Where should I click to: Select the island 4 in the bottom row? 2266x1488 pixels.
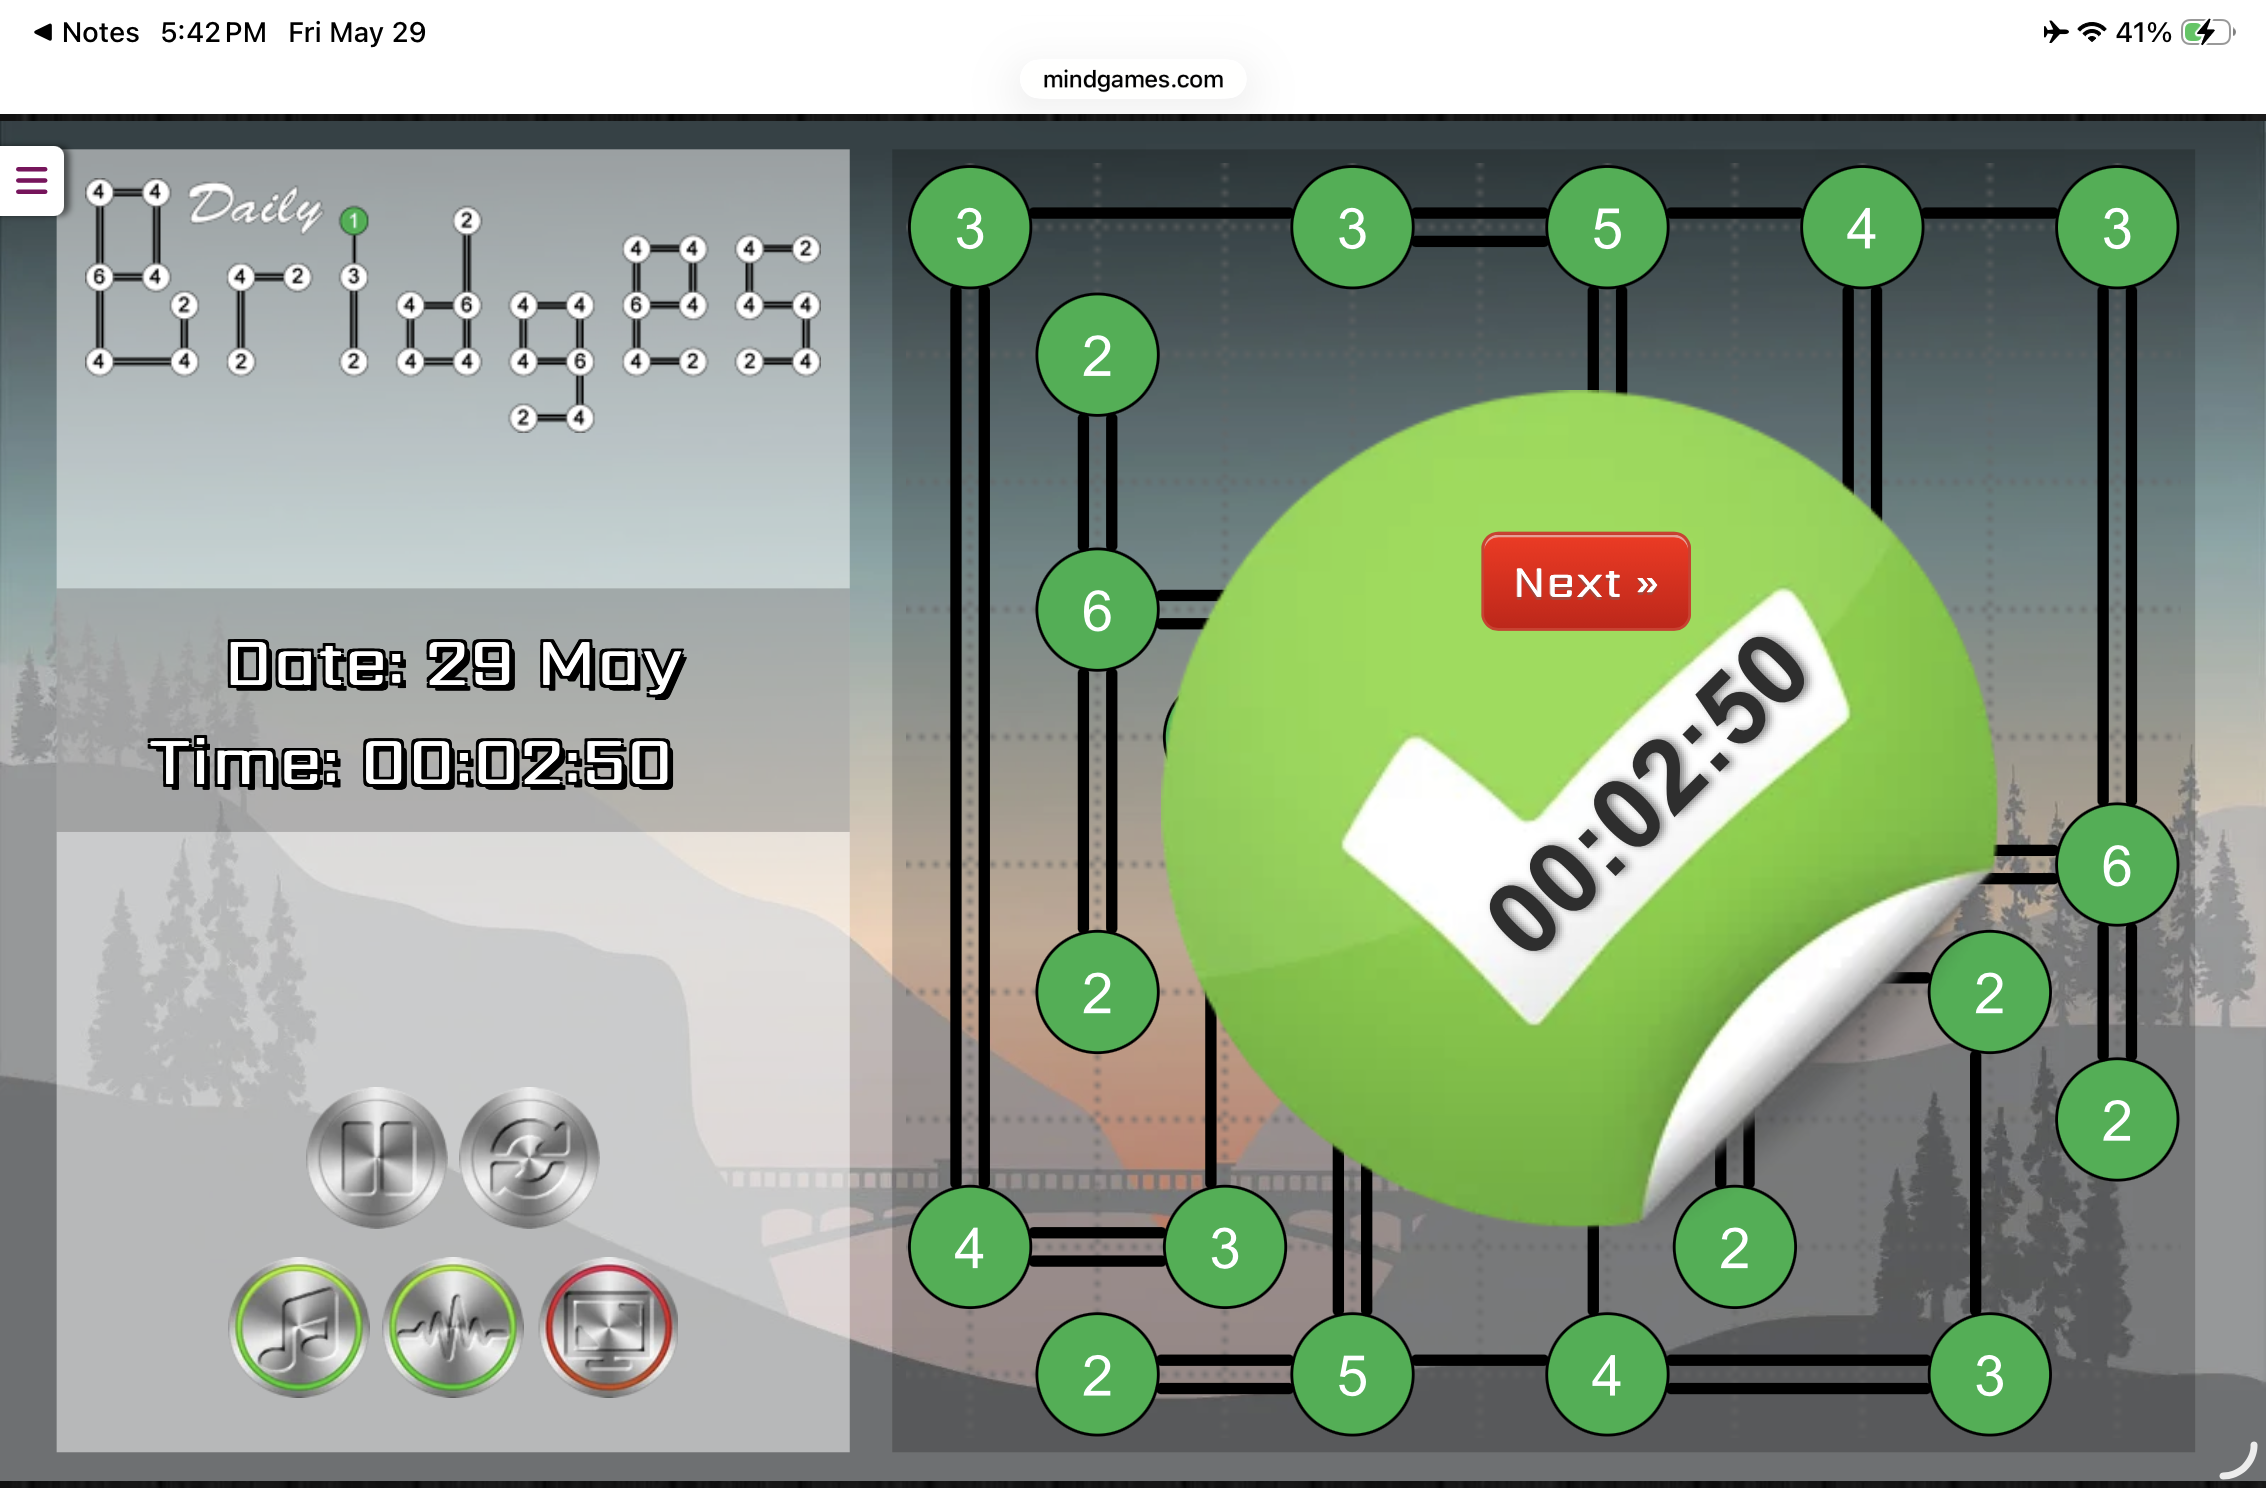pyautogui.click(x=1607, y=1374)
